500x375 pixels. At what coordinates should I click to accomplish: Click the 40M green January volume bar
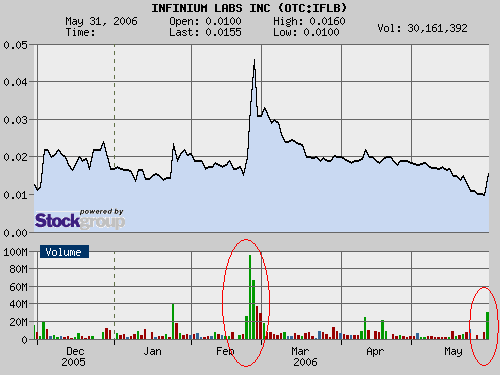click(x=173, y=322)
